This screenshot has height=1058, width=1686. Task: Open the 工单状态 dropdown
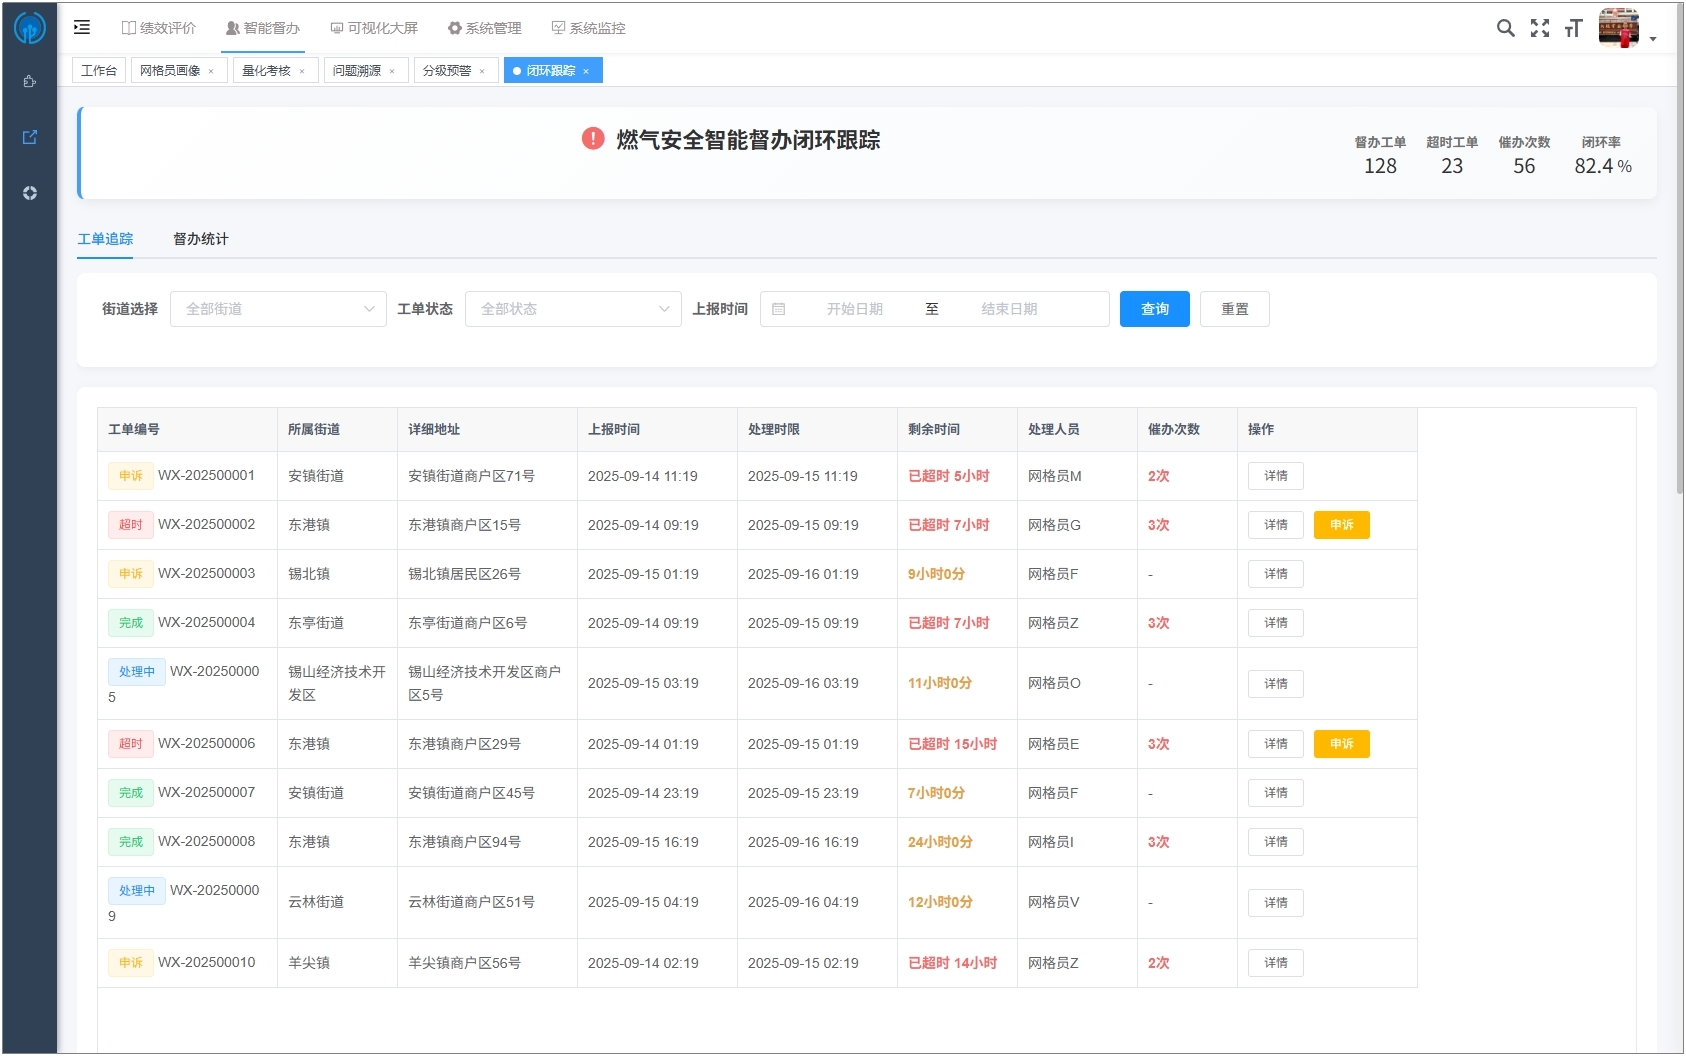(573, 309)
